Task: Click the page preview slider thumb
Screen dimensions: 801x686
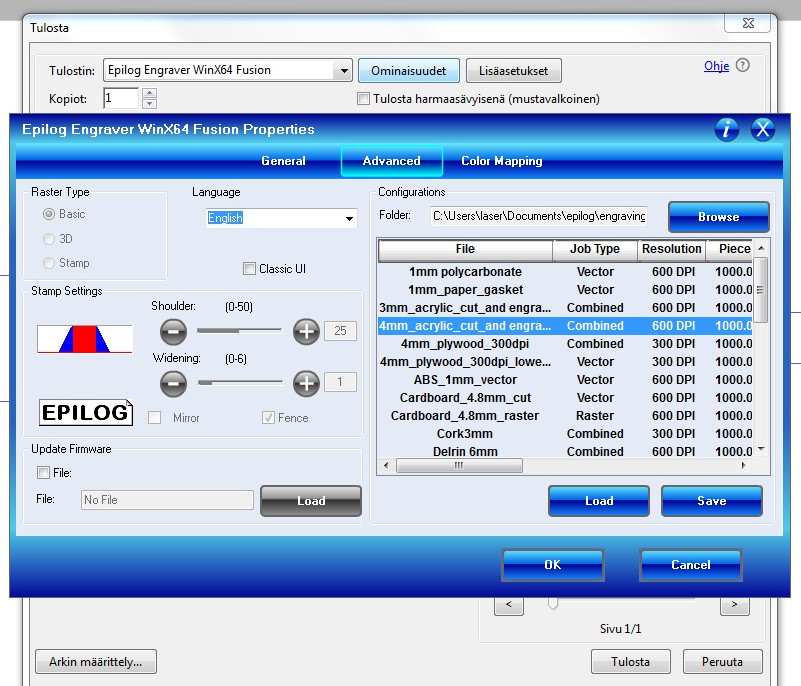Action: pos(553,603)
